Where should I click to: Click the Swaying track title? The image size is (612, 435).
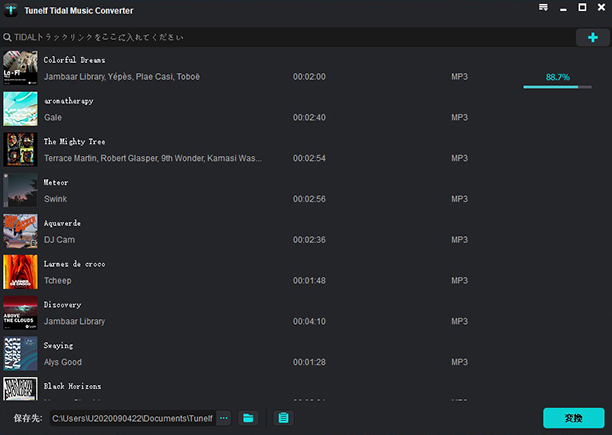coord(58,346)
